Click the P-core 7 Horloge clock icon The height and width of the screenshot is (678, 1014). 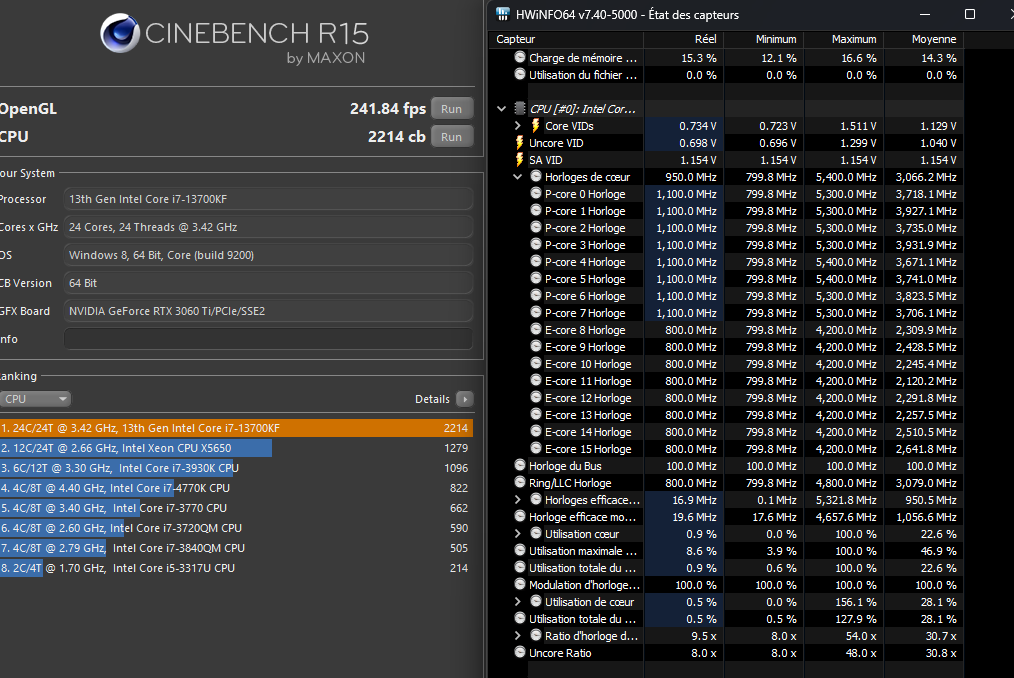point(536,312)
